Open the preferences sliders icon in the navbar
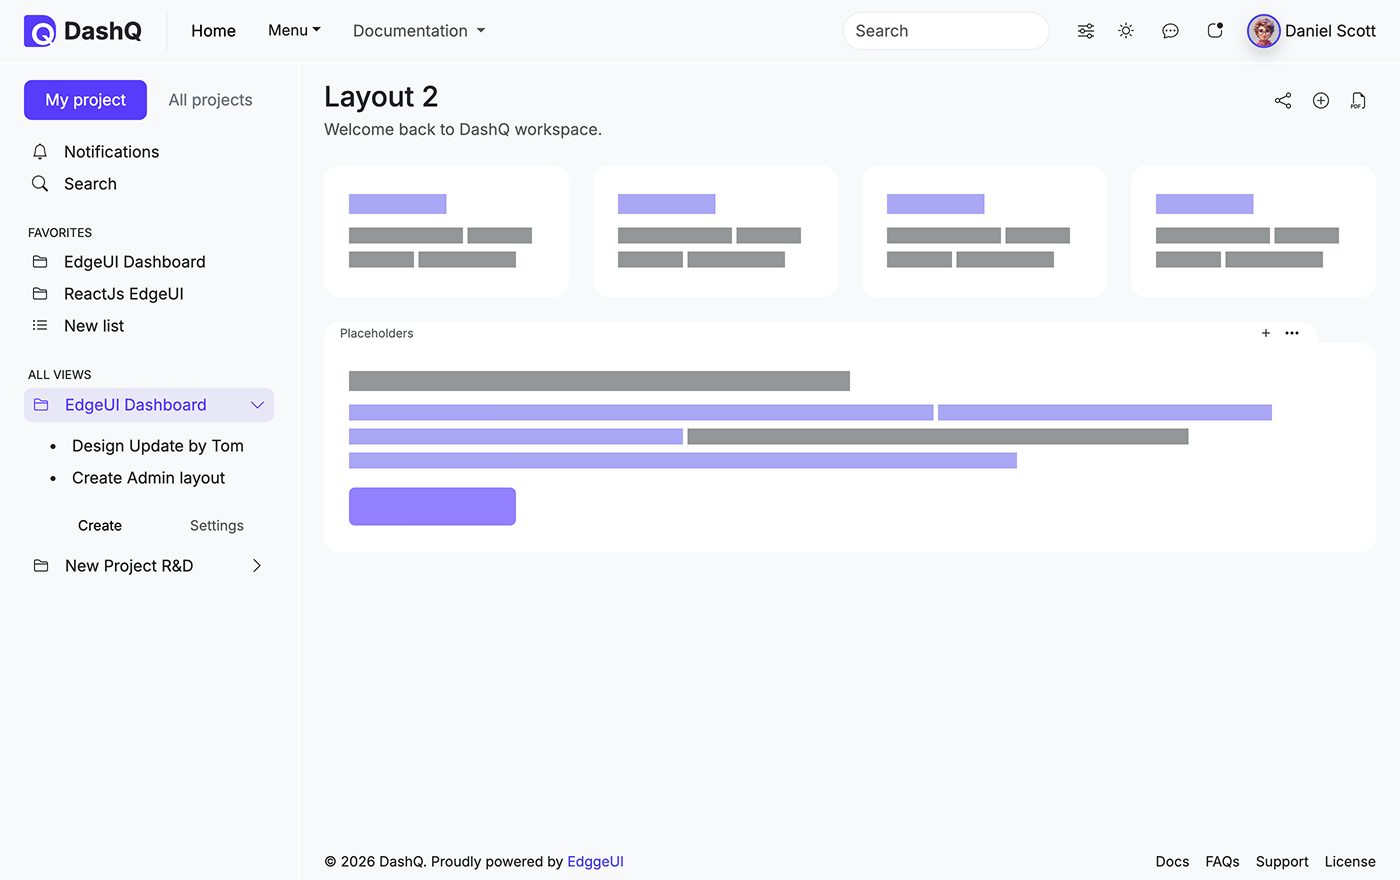This screenshot has height=880, width=1400. (1085, 31)
